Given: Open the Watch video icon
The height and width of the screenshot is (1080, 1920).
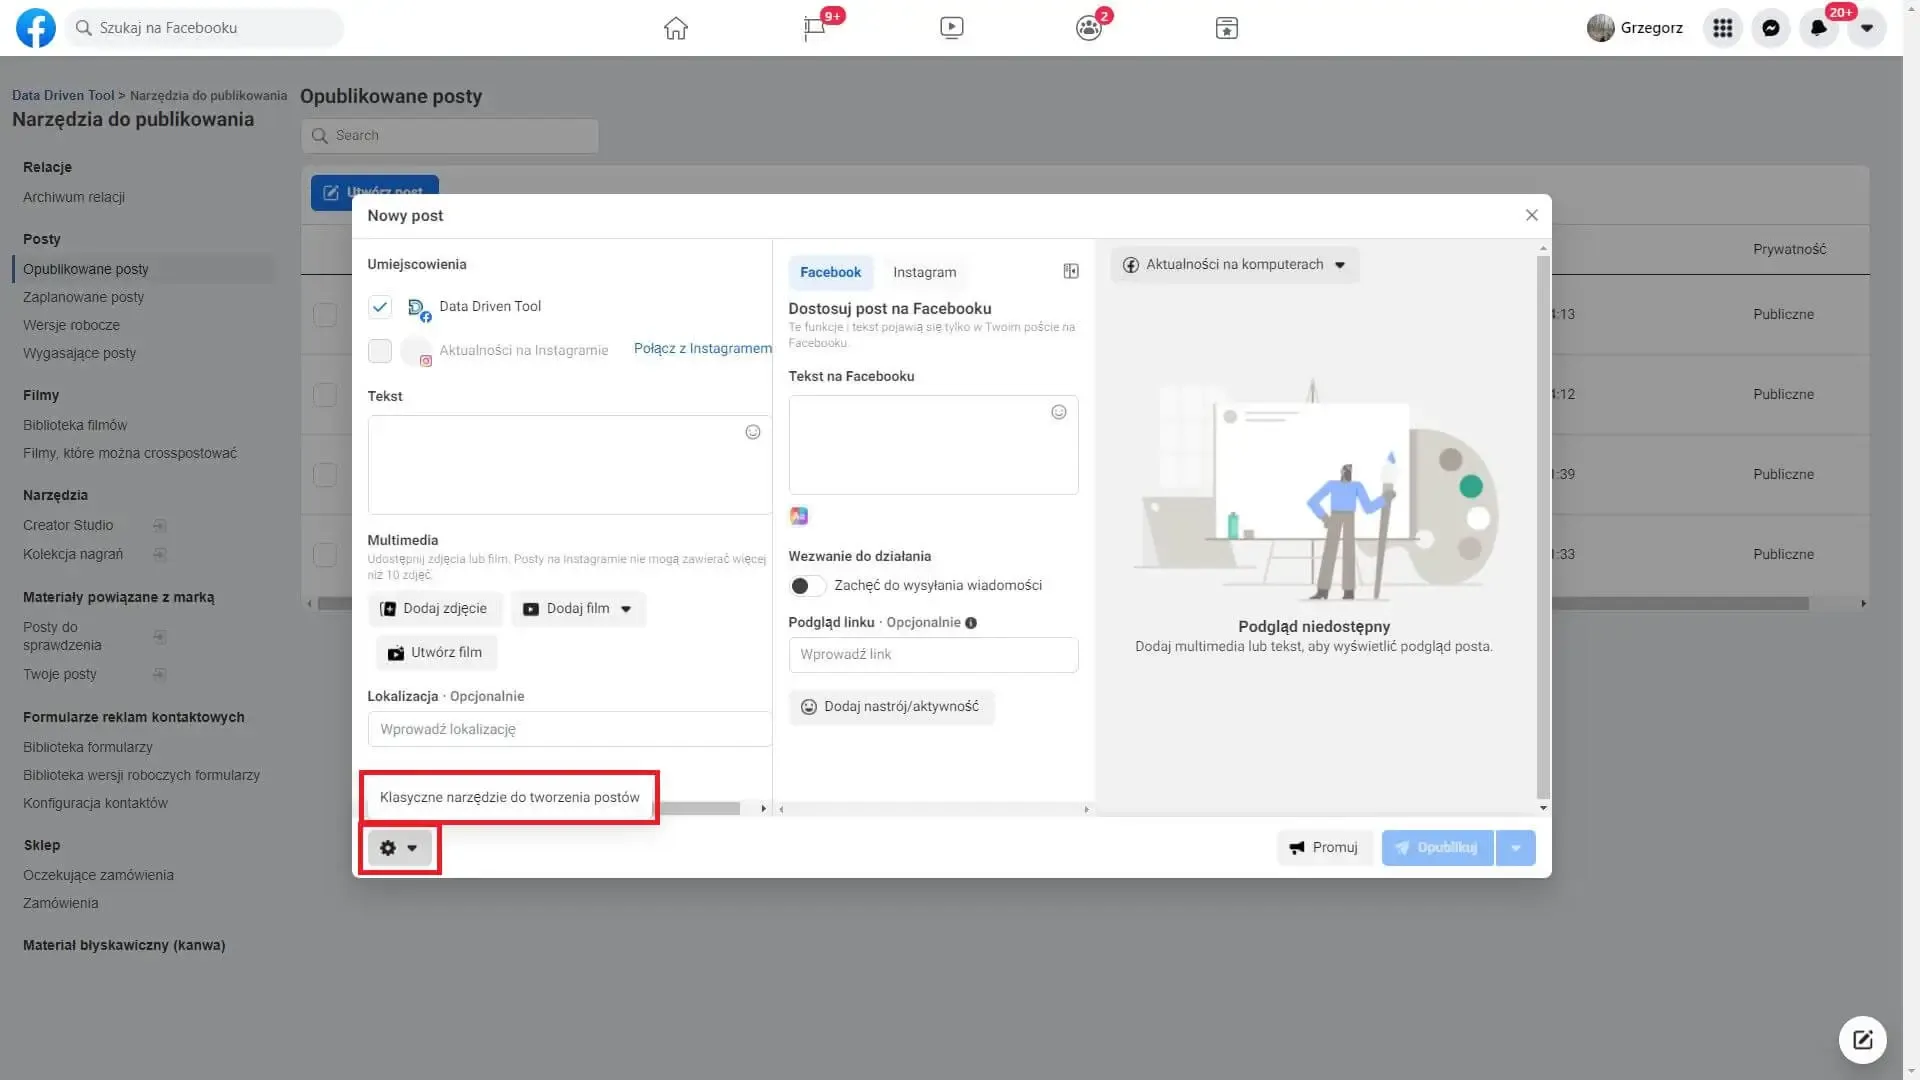Looking at the screenshot, I should coord(952,28).
